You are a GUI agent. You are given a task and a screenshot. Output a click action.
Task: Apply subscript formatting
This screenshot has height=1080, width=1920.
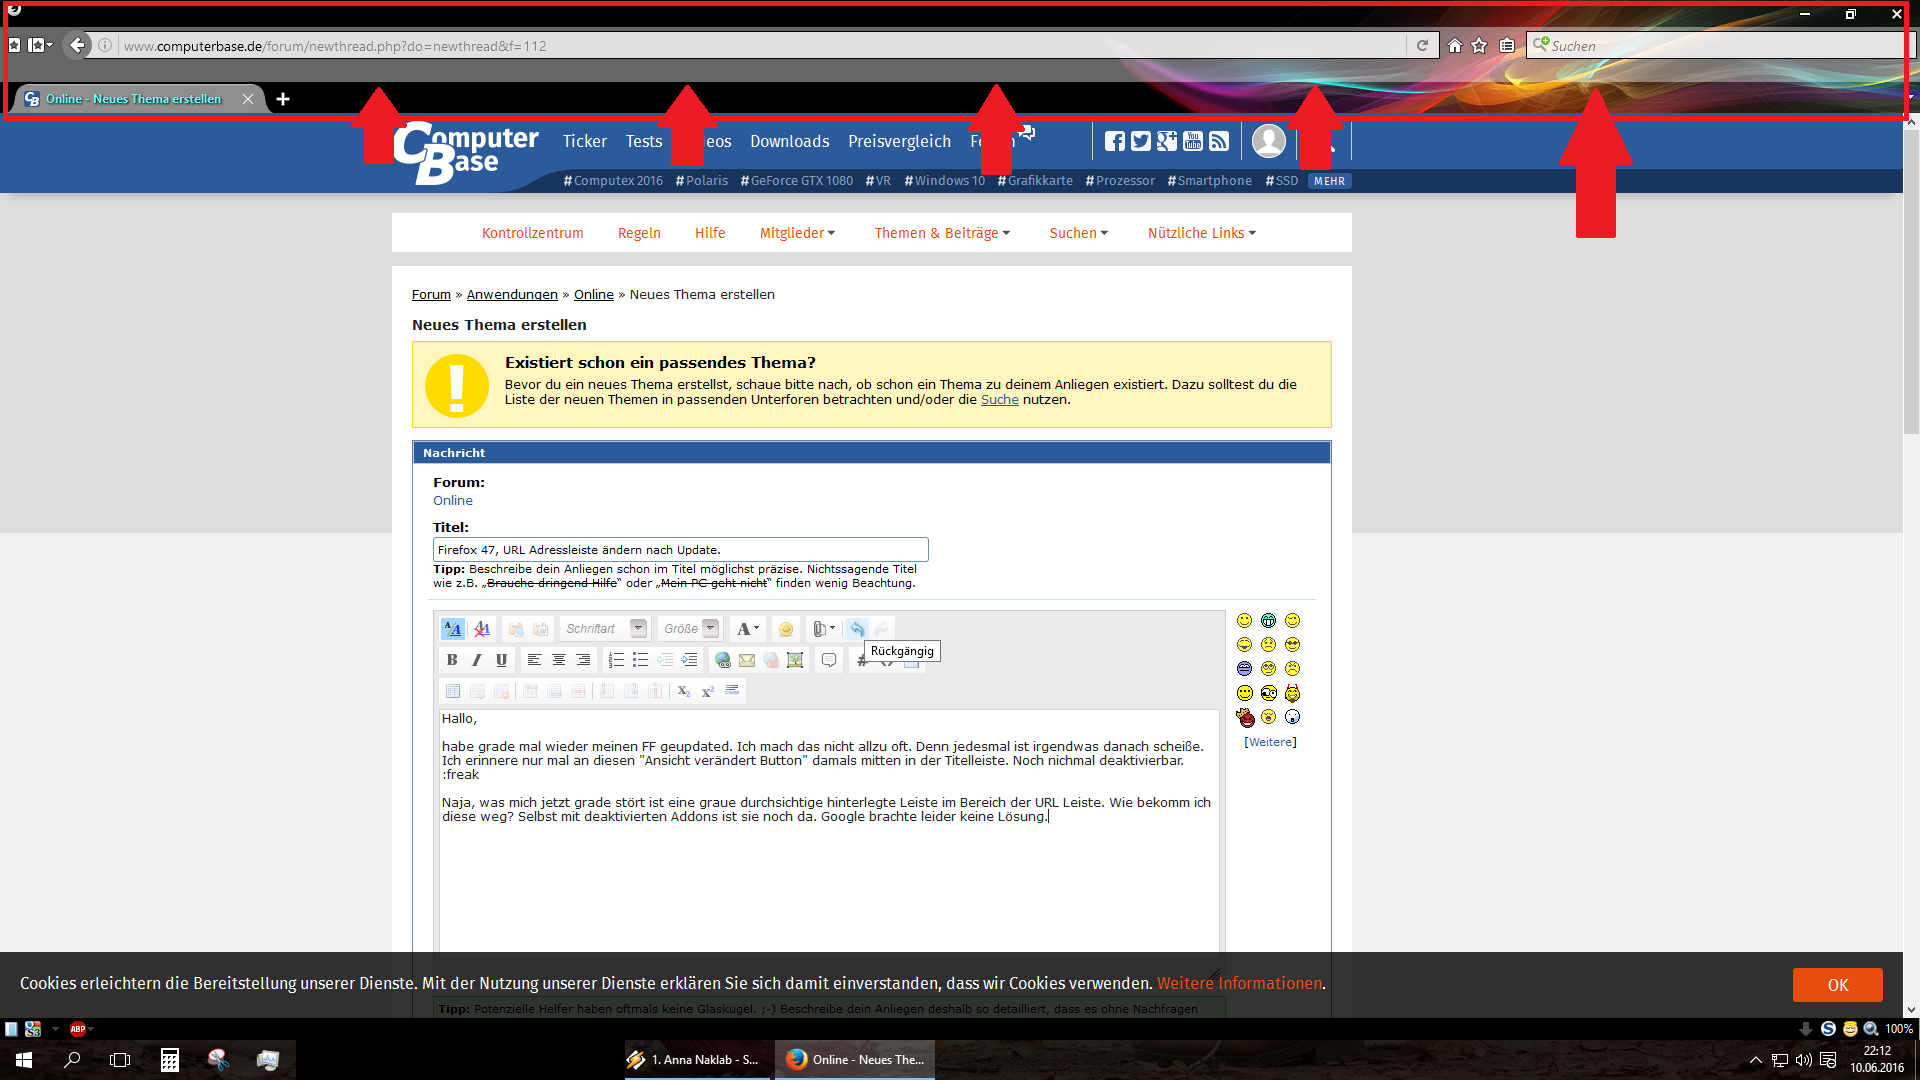click(x=684, y=691)
